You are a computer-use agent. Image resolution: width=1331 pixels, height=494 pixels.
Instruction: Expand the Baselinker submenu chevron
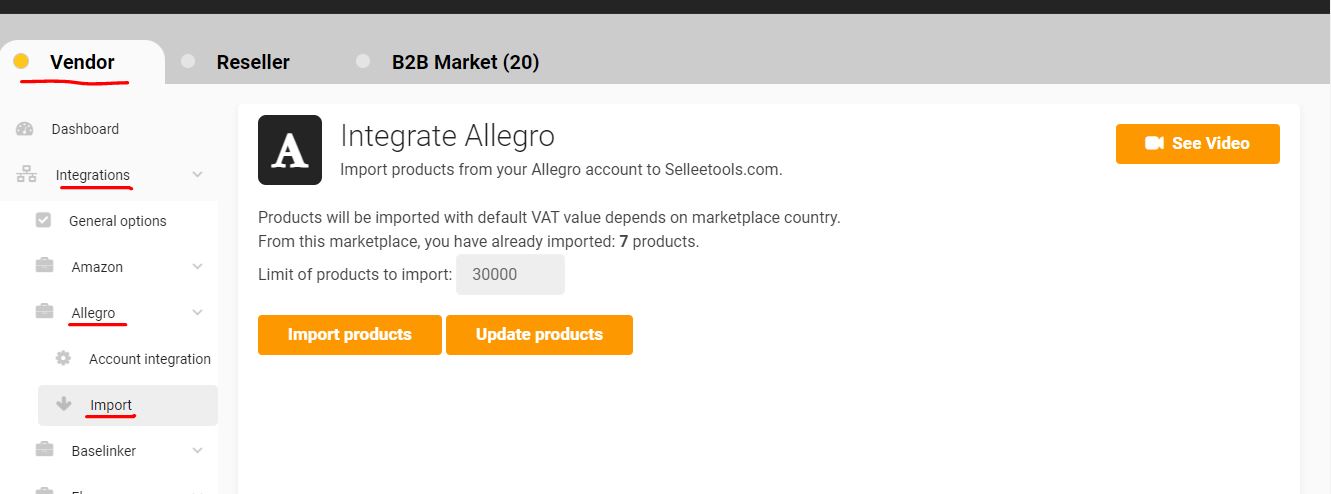(197, 451)
